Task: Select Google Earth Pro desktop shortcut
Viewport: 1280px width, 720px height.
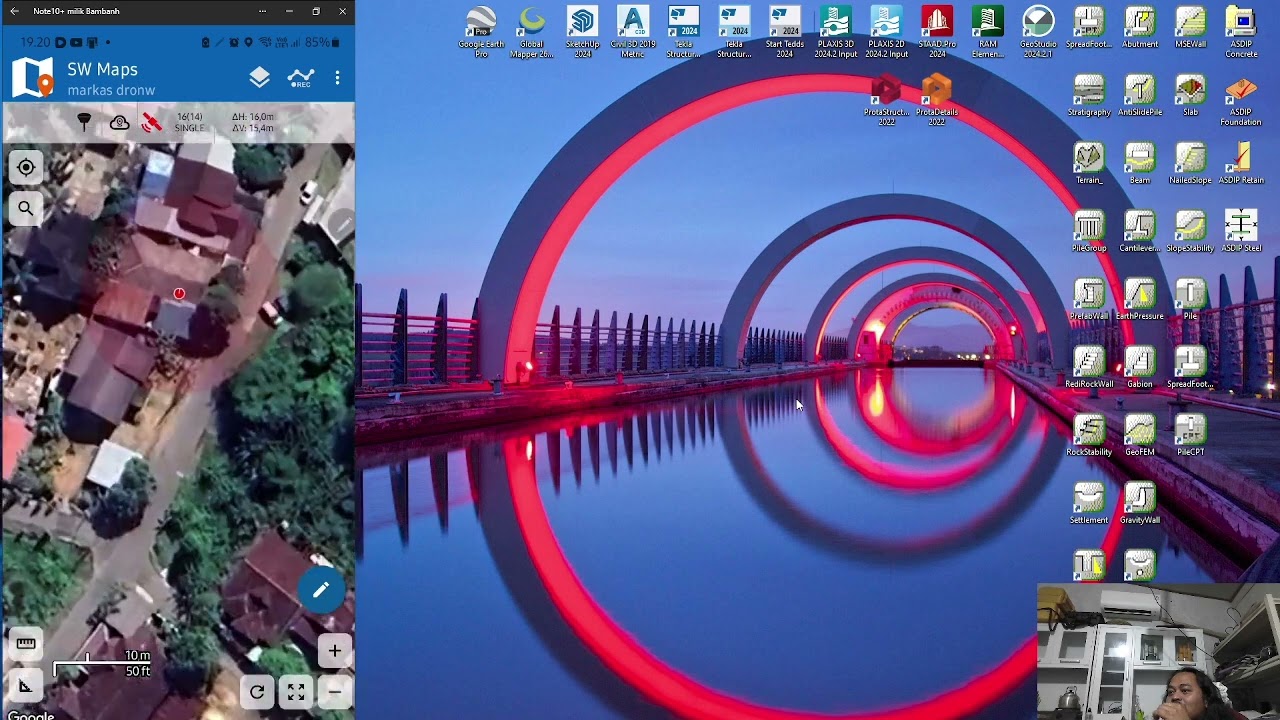Action: 481,32
